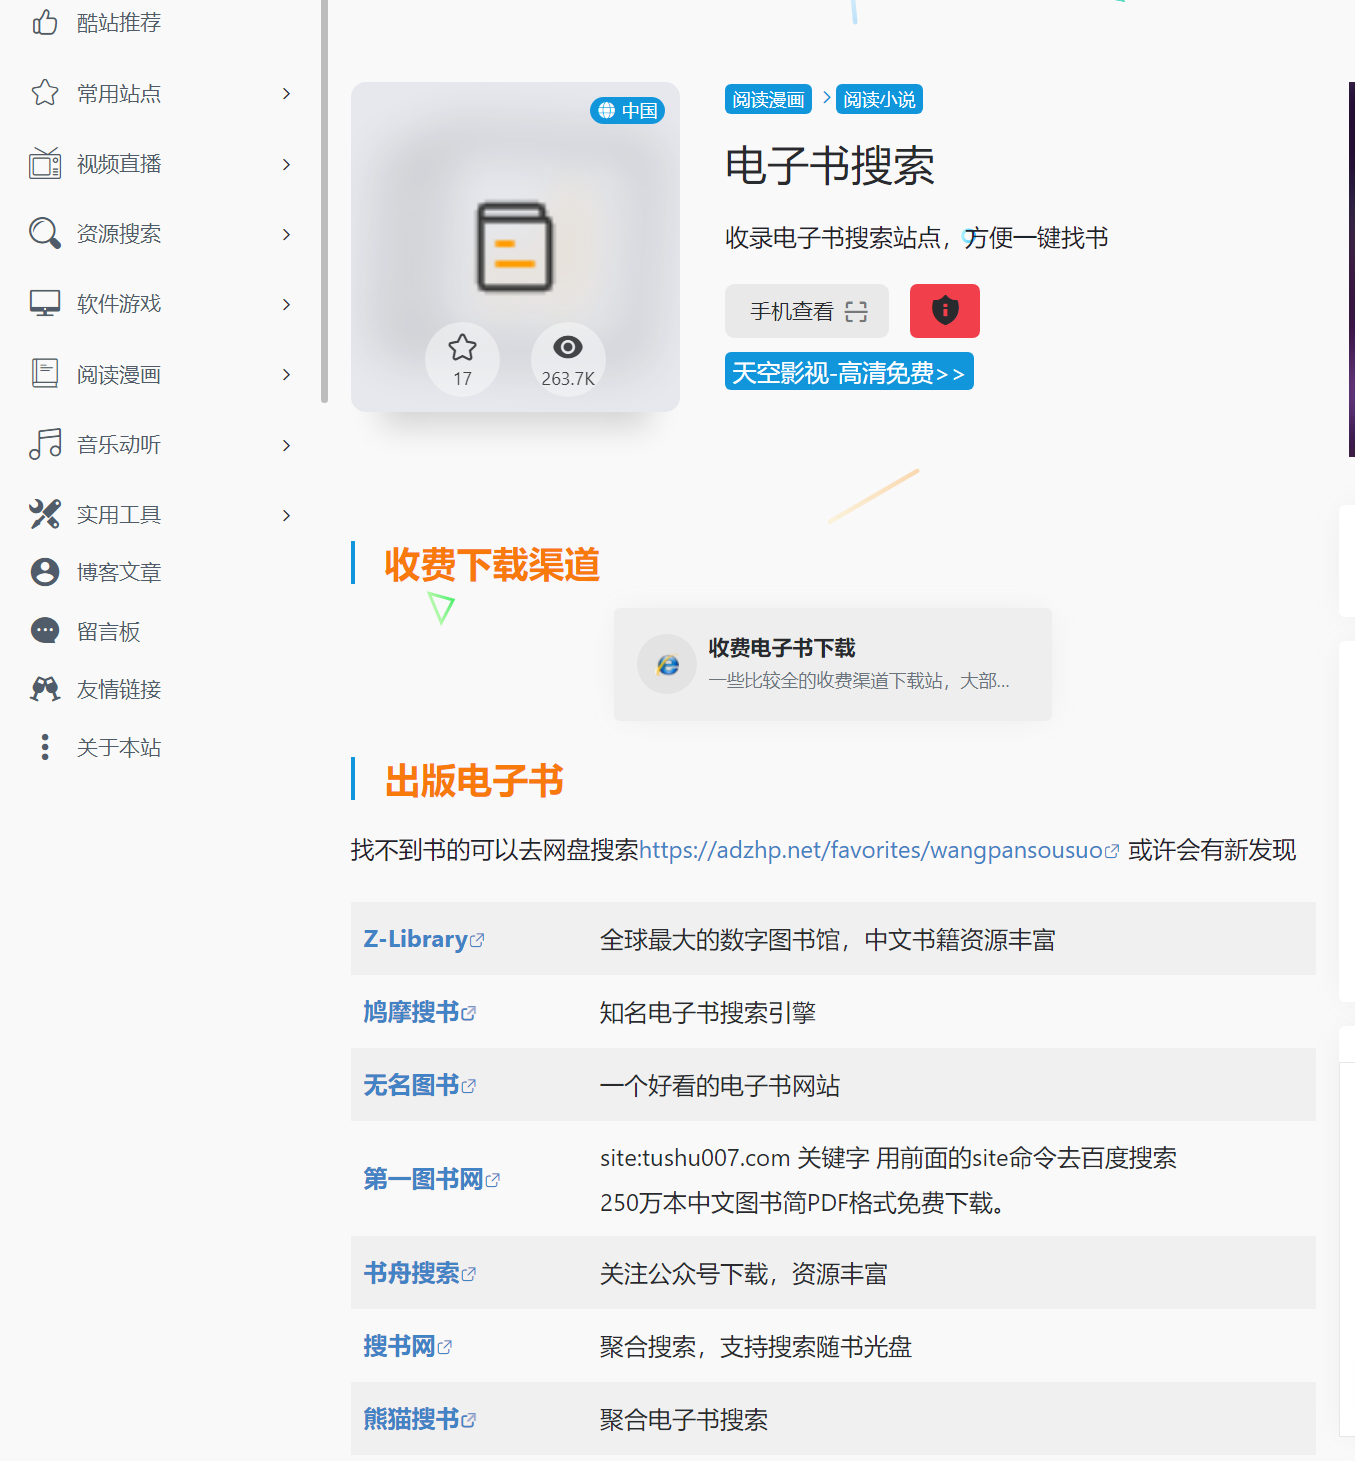Click the person icon for 博客文章
Image resolution: width=1355 pixels, height=1461 pixels.
45,572
